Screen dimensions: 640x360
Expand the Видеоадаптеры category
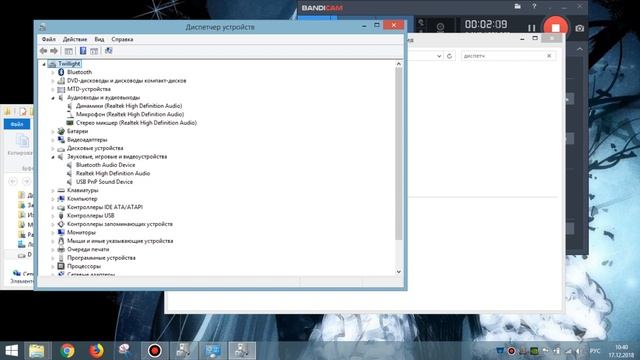coord(53,140)
